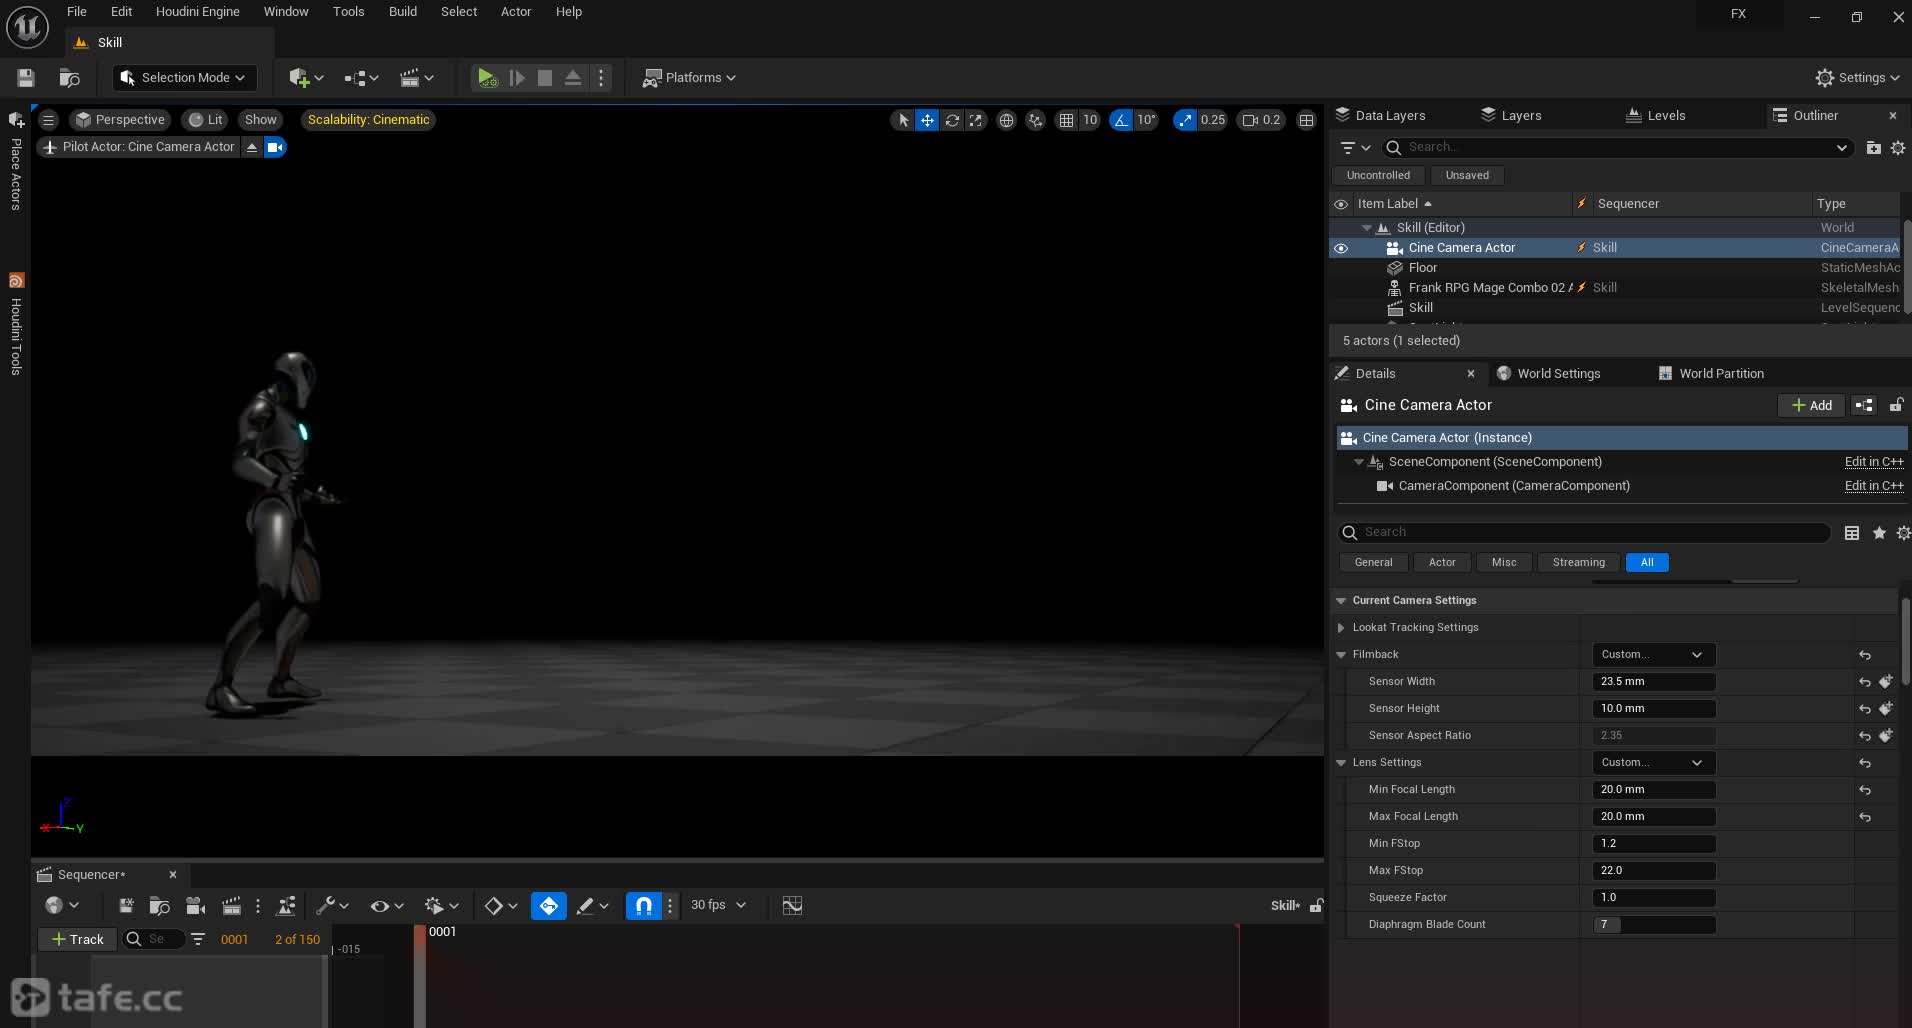This screenshot has height=1028, width=1912.
Task: Activate the Scale transform tool
Action: pyautogui.click(x=976, y=120)
